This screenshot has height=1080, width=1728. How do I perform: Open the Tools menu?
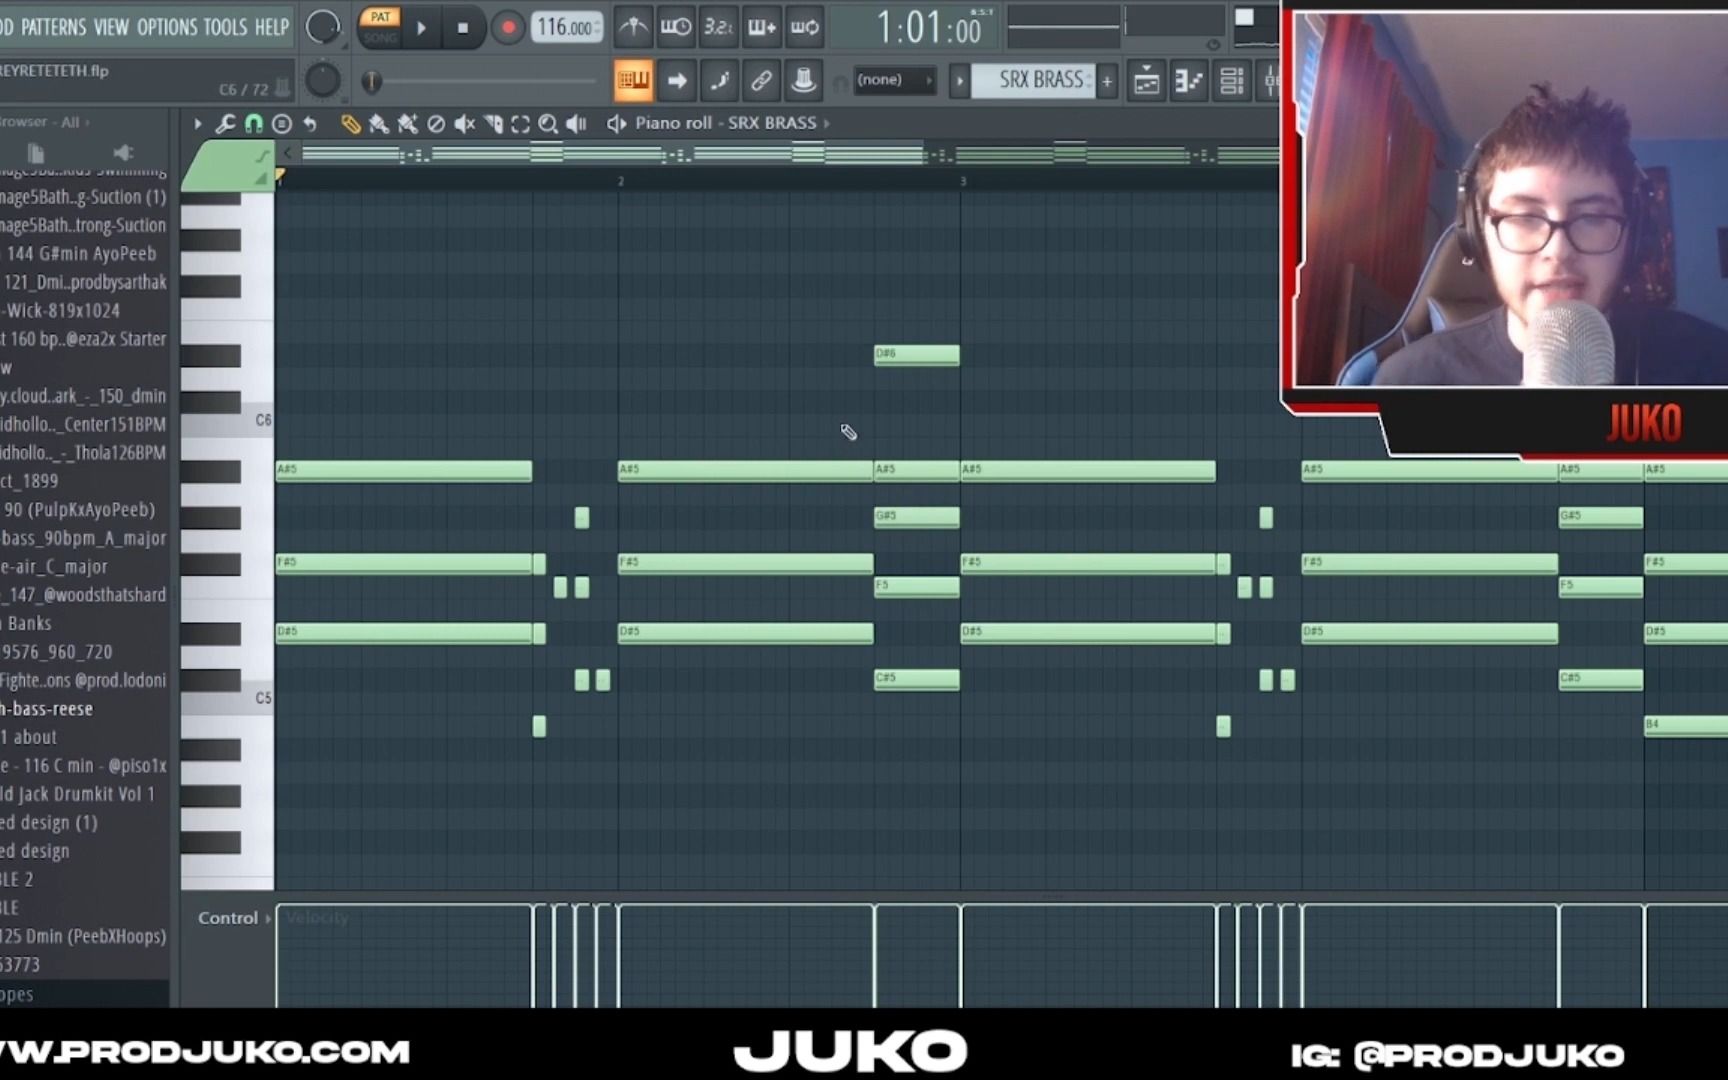pos(225,27)
